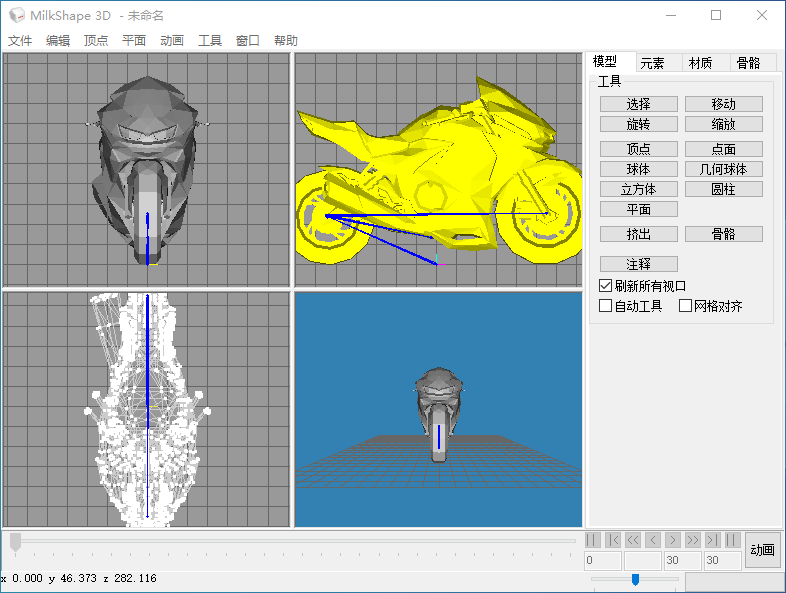
Task: Click the yellow motorcycle side view viewport
Action: (x=438, y=170)
